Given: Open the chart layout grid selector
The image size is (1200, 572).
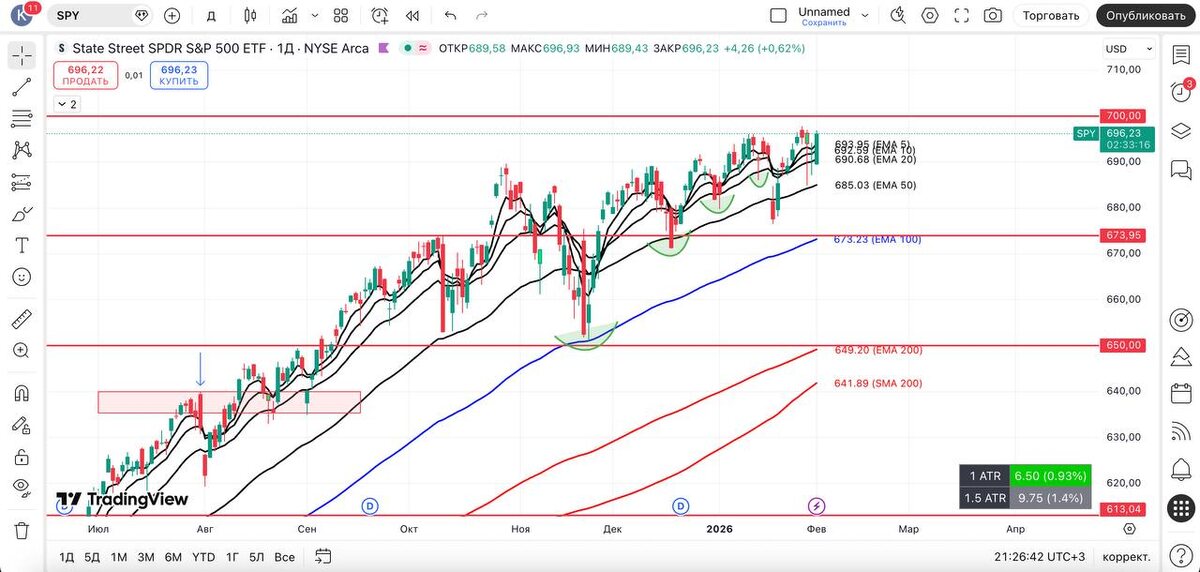Looking at the screenshot, I should 778,15.
